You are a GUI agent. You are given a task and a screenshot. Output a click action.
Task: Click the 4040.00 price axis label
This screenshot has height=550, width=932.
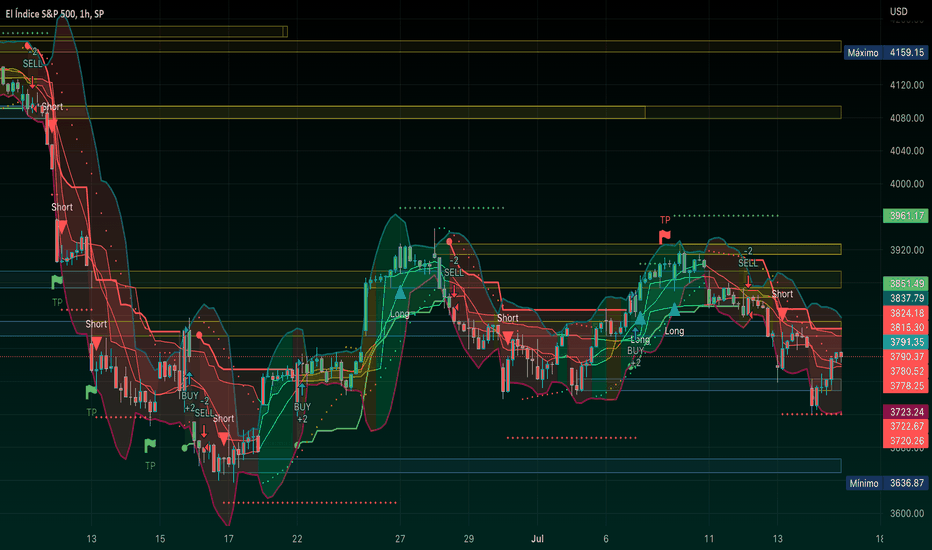[906, 150]
